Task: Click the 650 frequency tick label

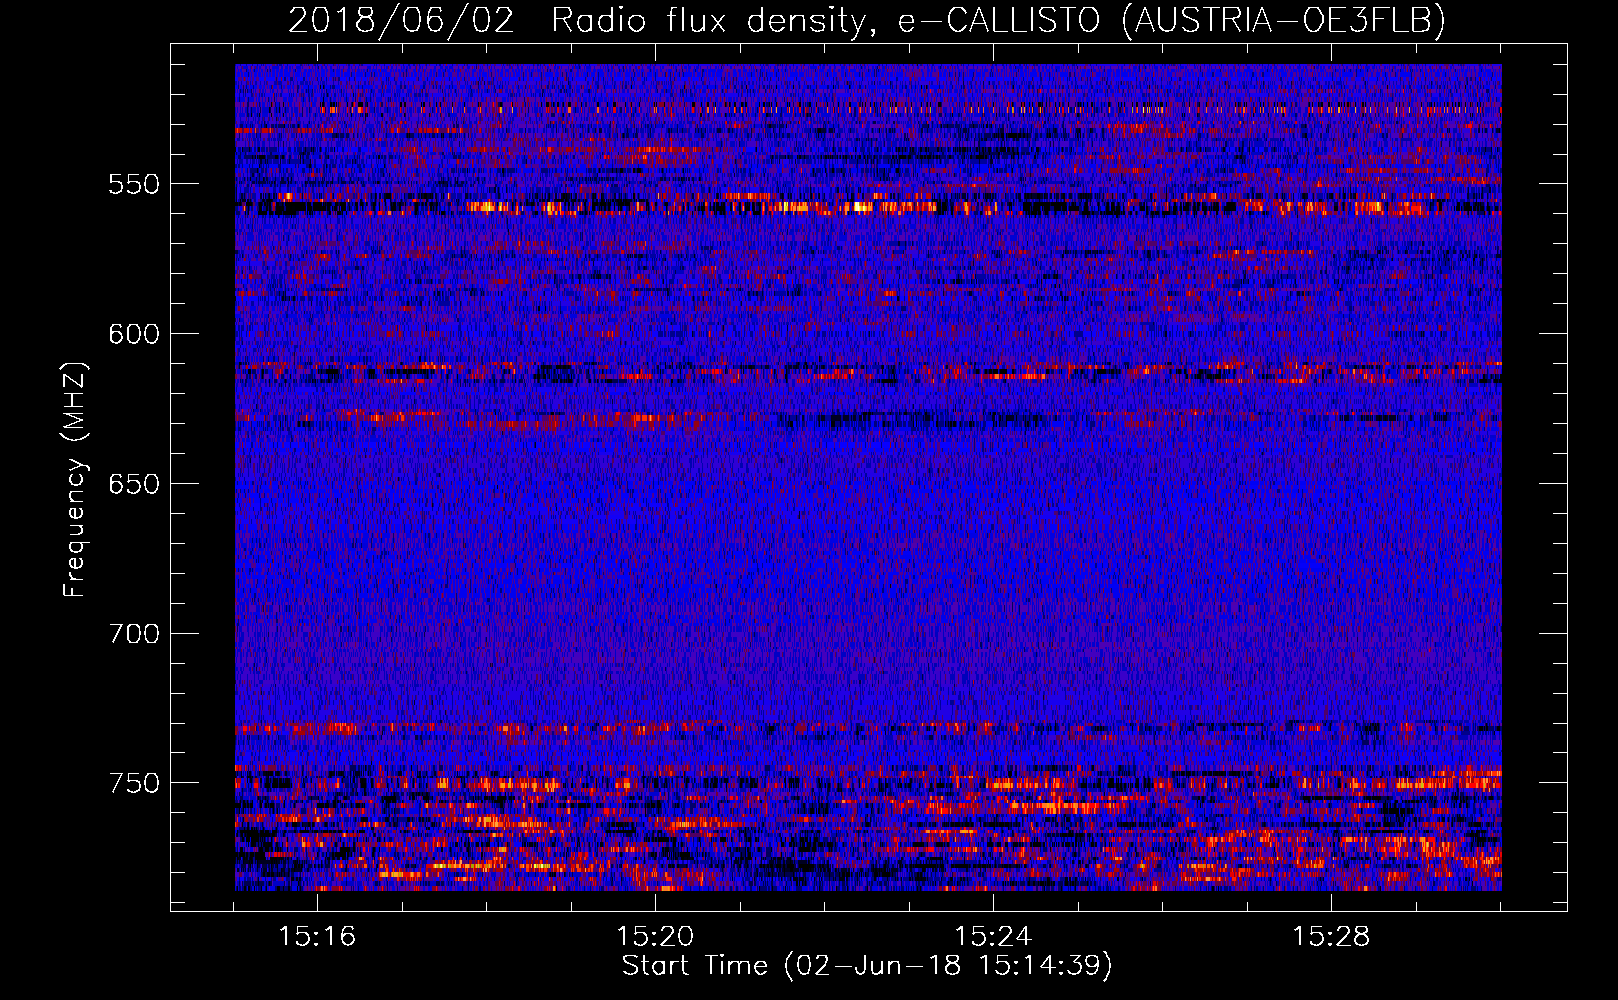Action: pyautogui.click(x=134, y=484)
